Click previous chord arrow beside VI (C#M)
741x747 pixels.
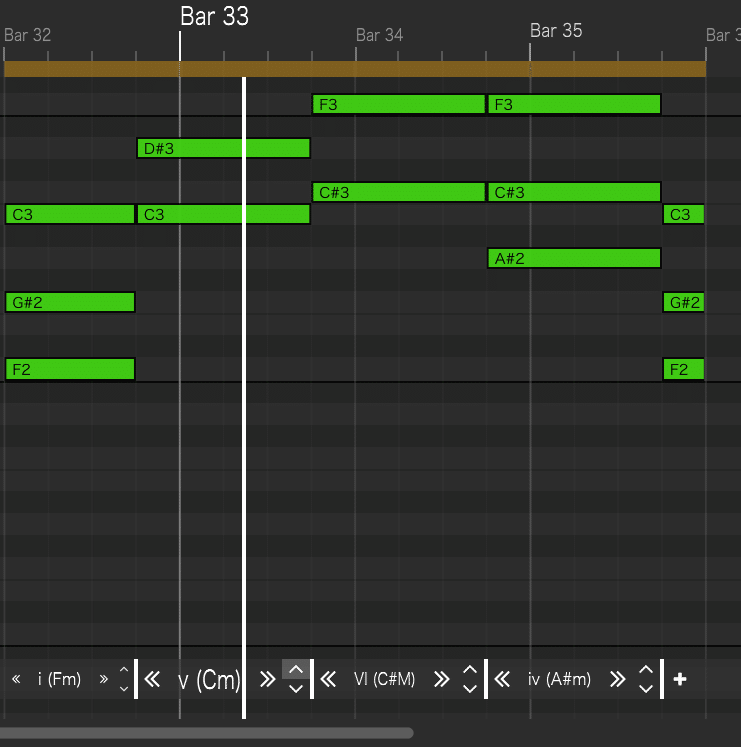click(x=328, y=679)
